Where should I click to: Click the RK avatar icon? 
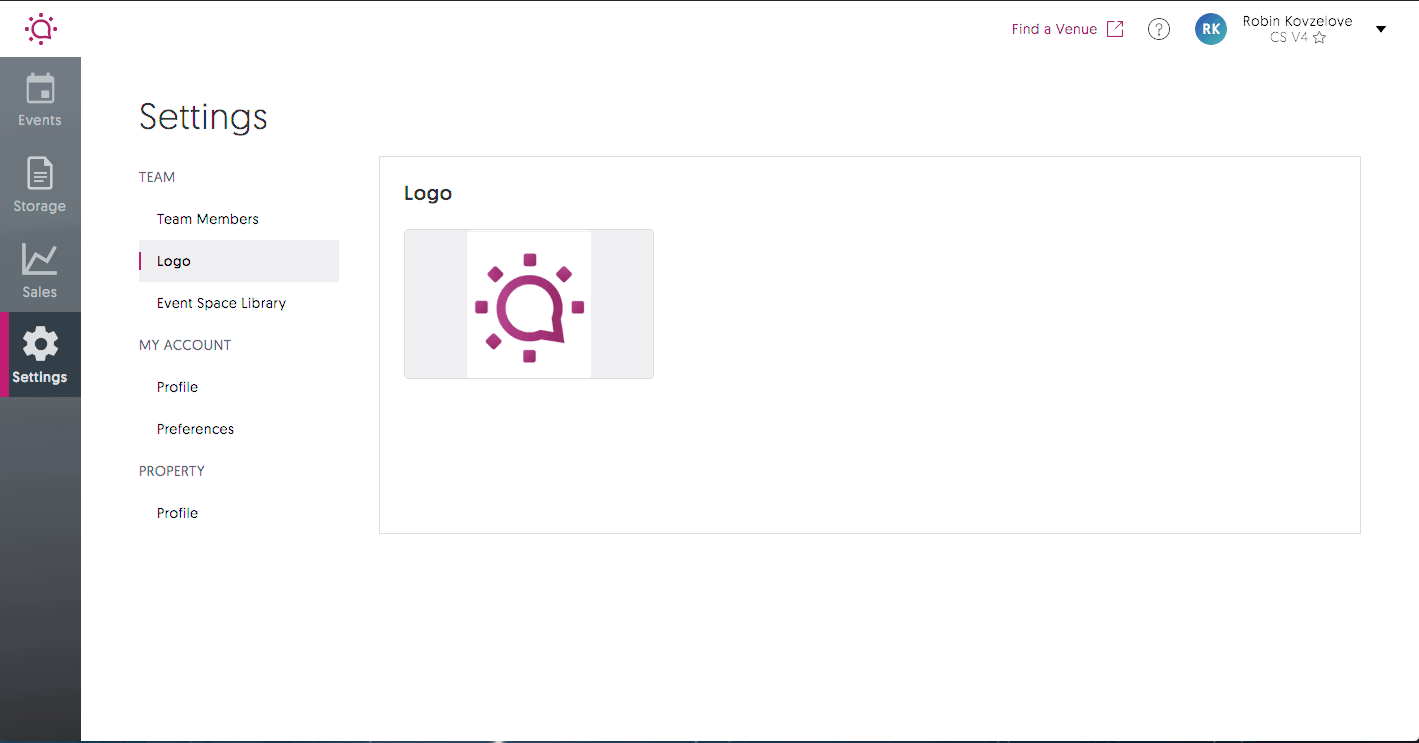pos(1210,29)
